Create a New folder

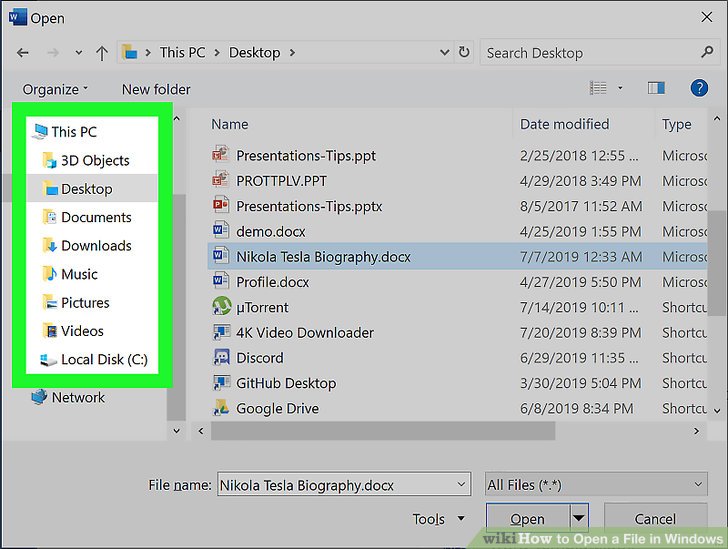tap(156, 89)
